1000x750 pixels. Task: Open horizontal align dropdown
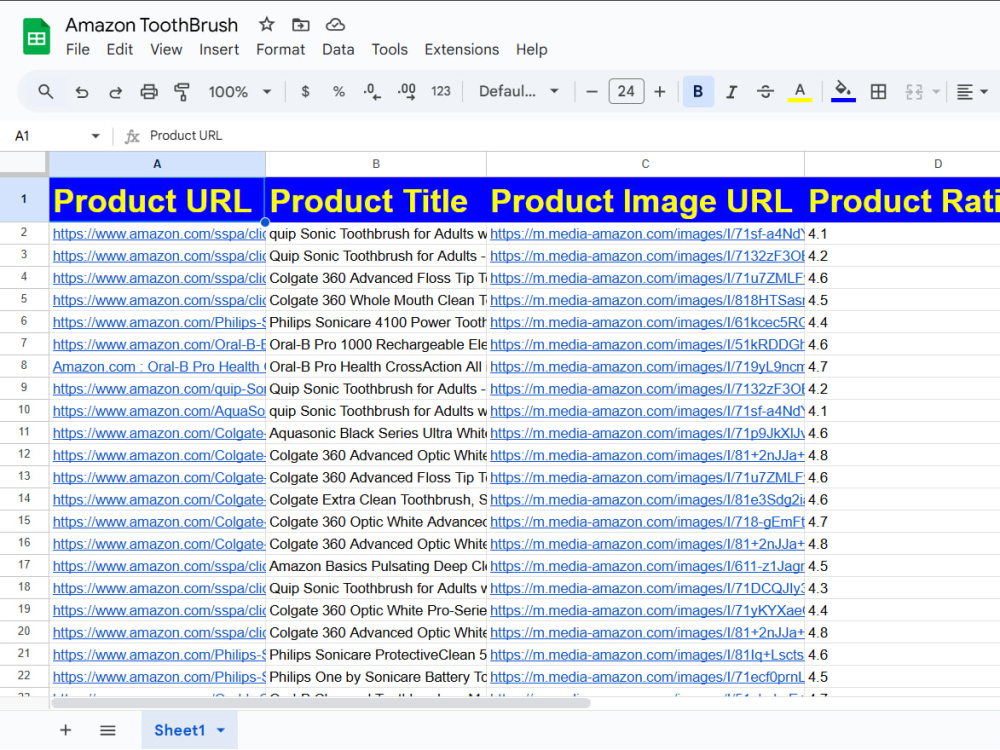click(x=972, y=92)
